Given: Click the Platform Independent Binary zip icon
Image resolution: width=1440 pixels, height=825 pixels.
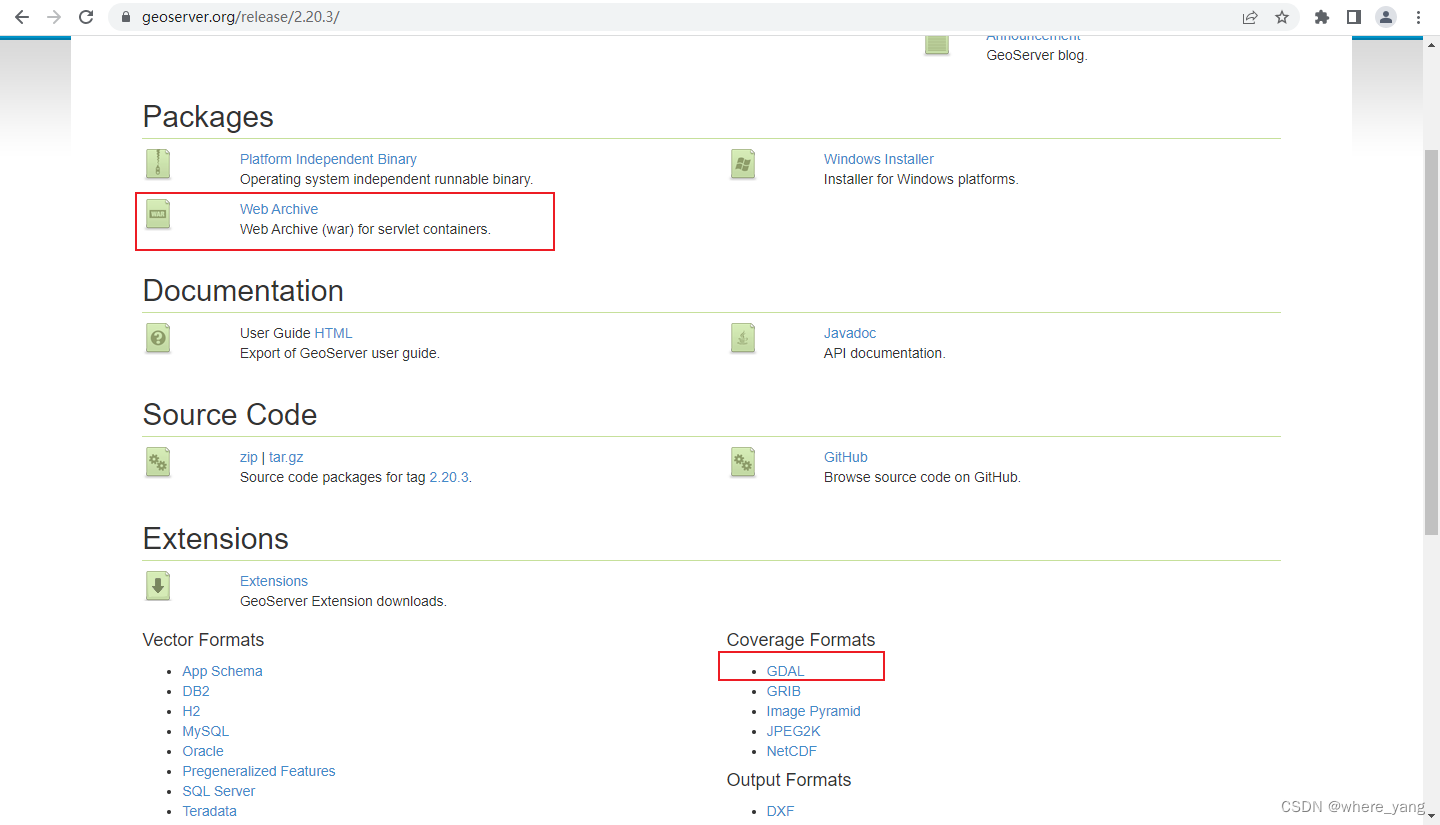Looking at the screenshot, I should [x=157, y=163].
